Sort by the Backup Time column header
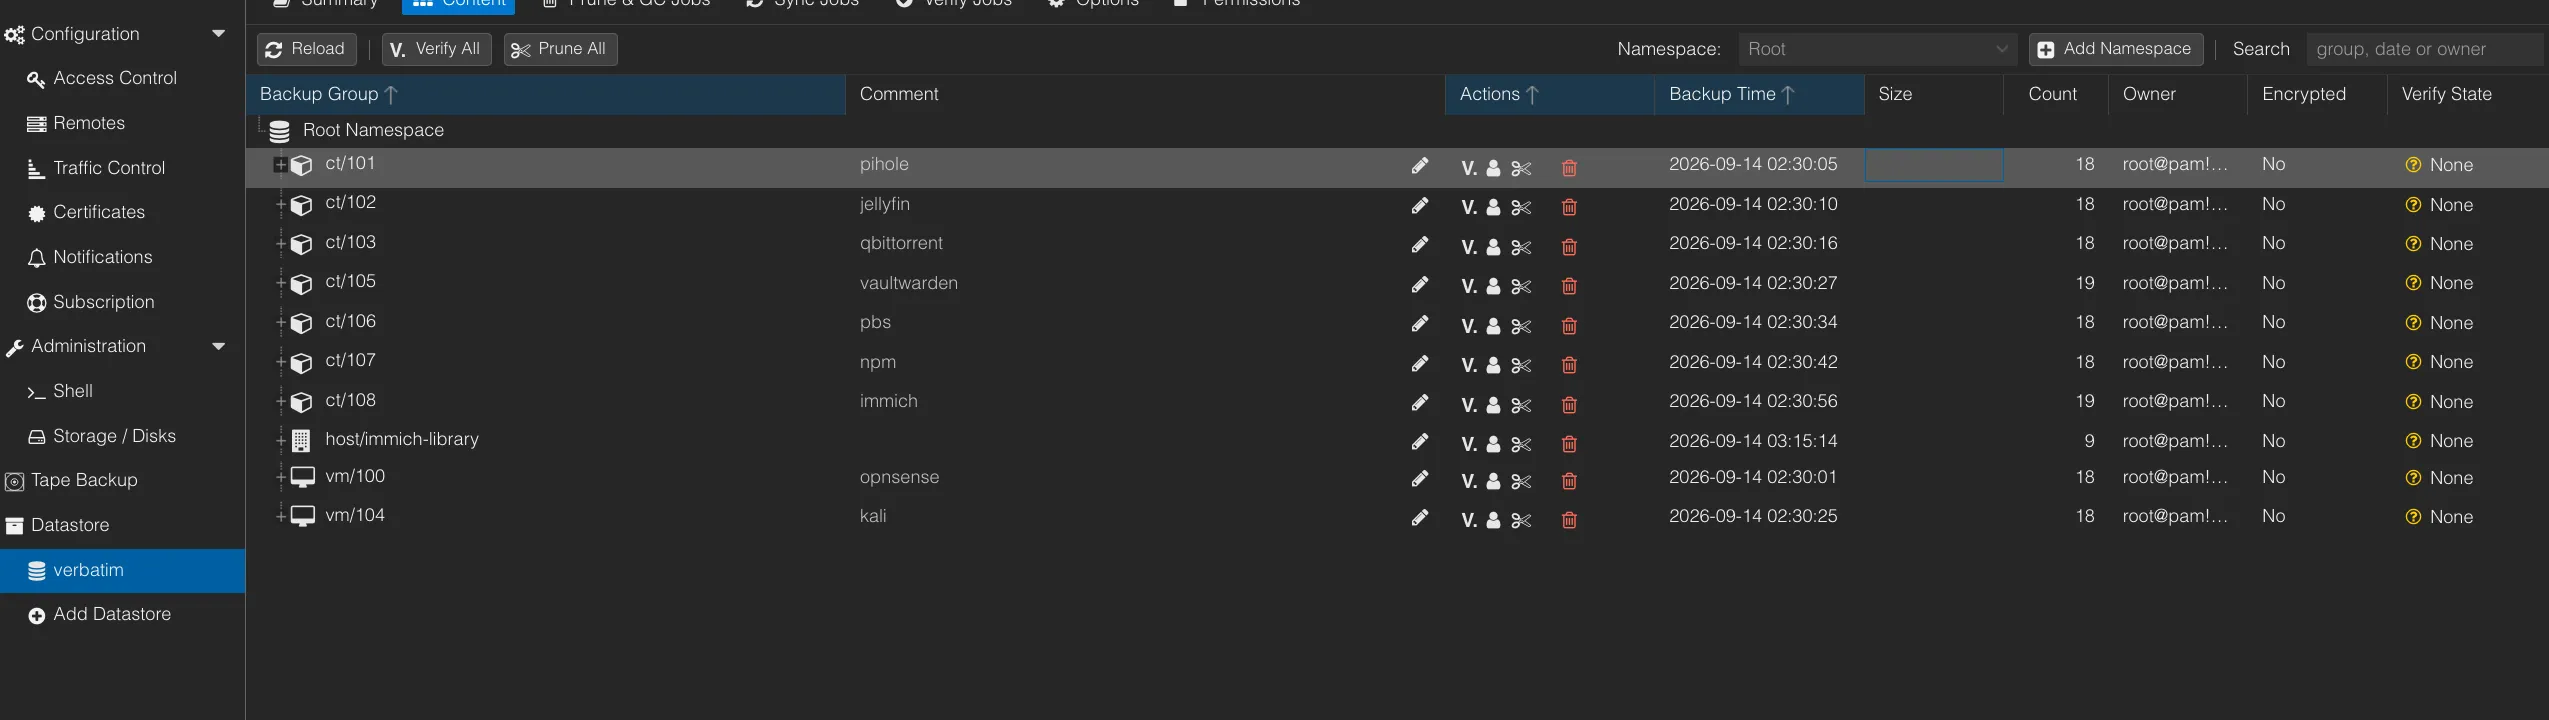2549x720 pixels. click(x=1759, y=94)
